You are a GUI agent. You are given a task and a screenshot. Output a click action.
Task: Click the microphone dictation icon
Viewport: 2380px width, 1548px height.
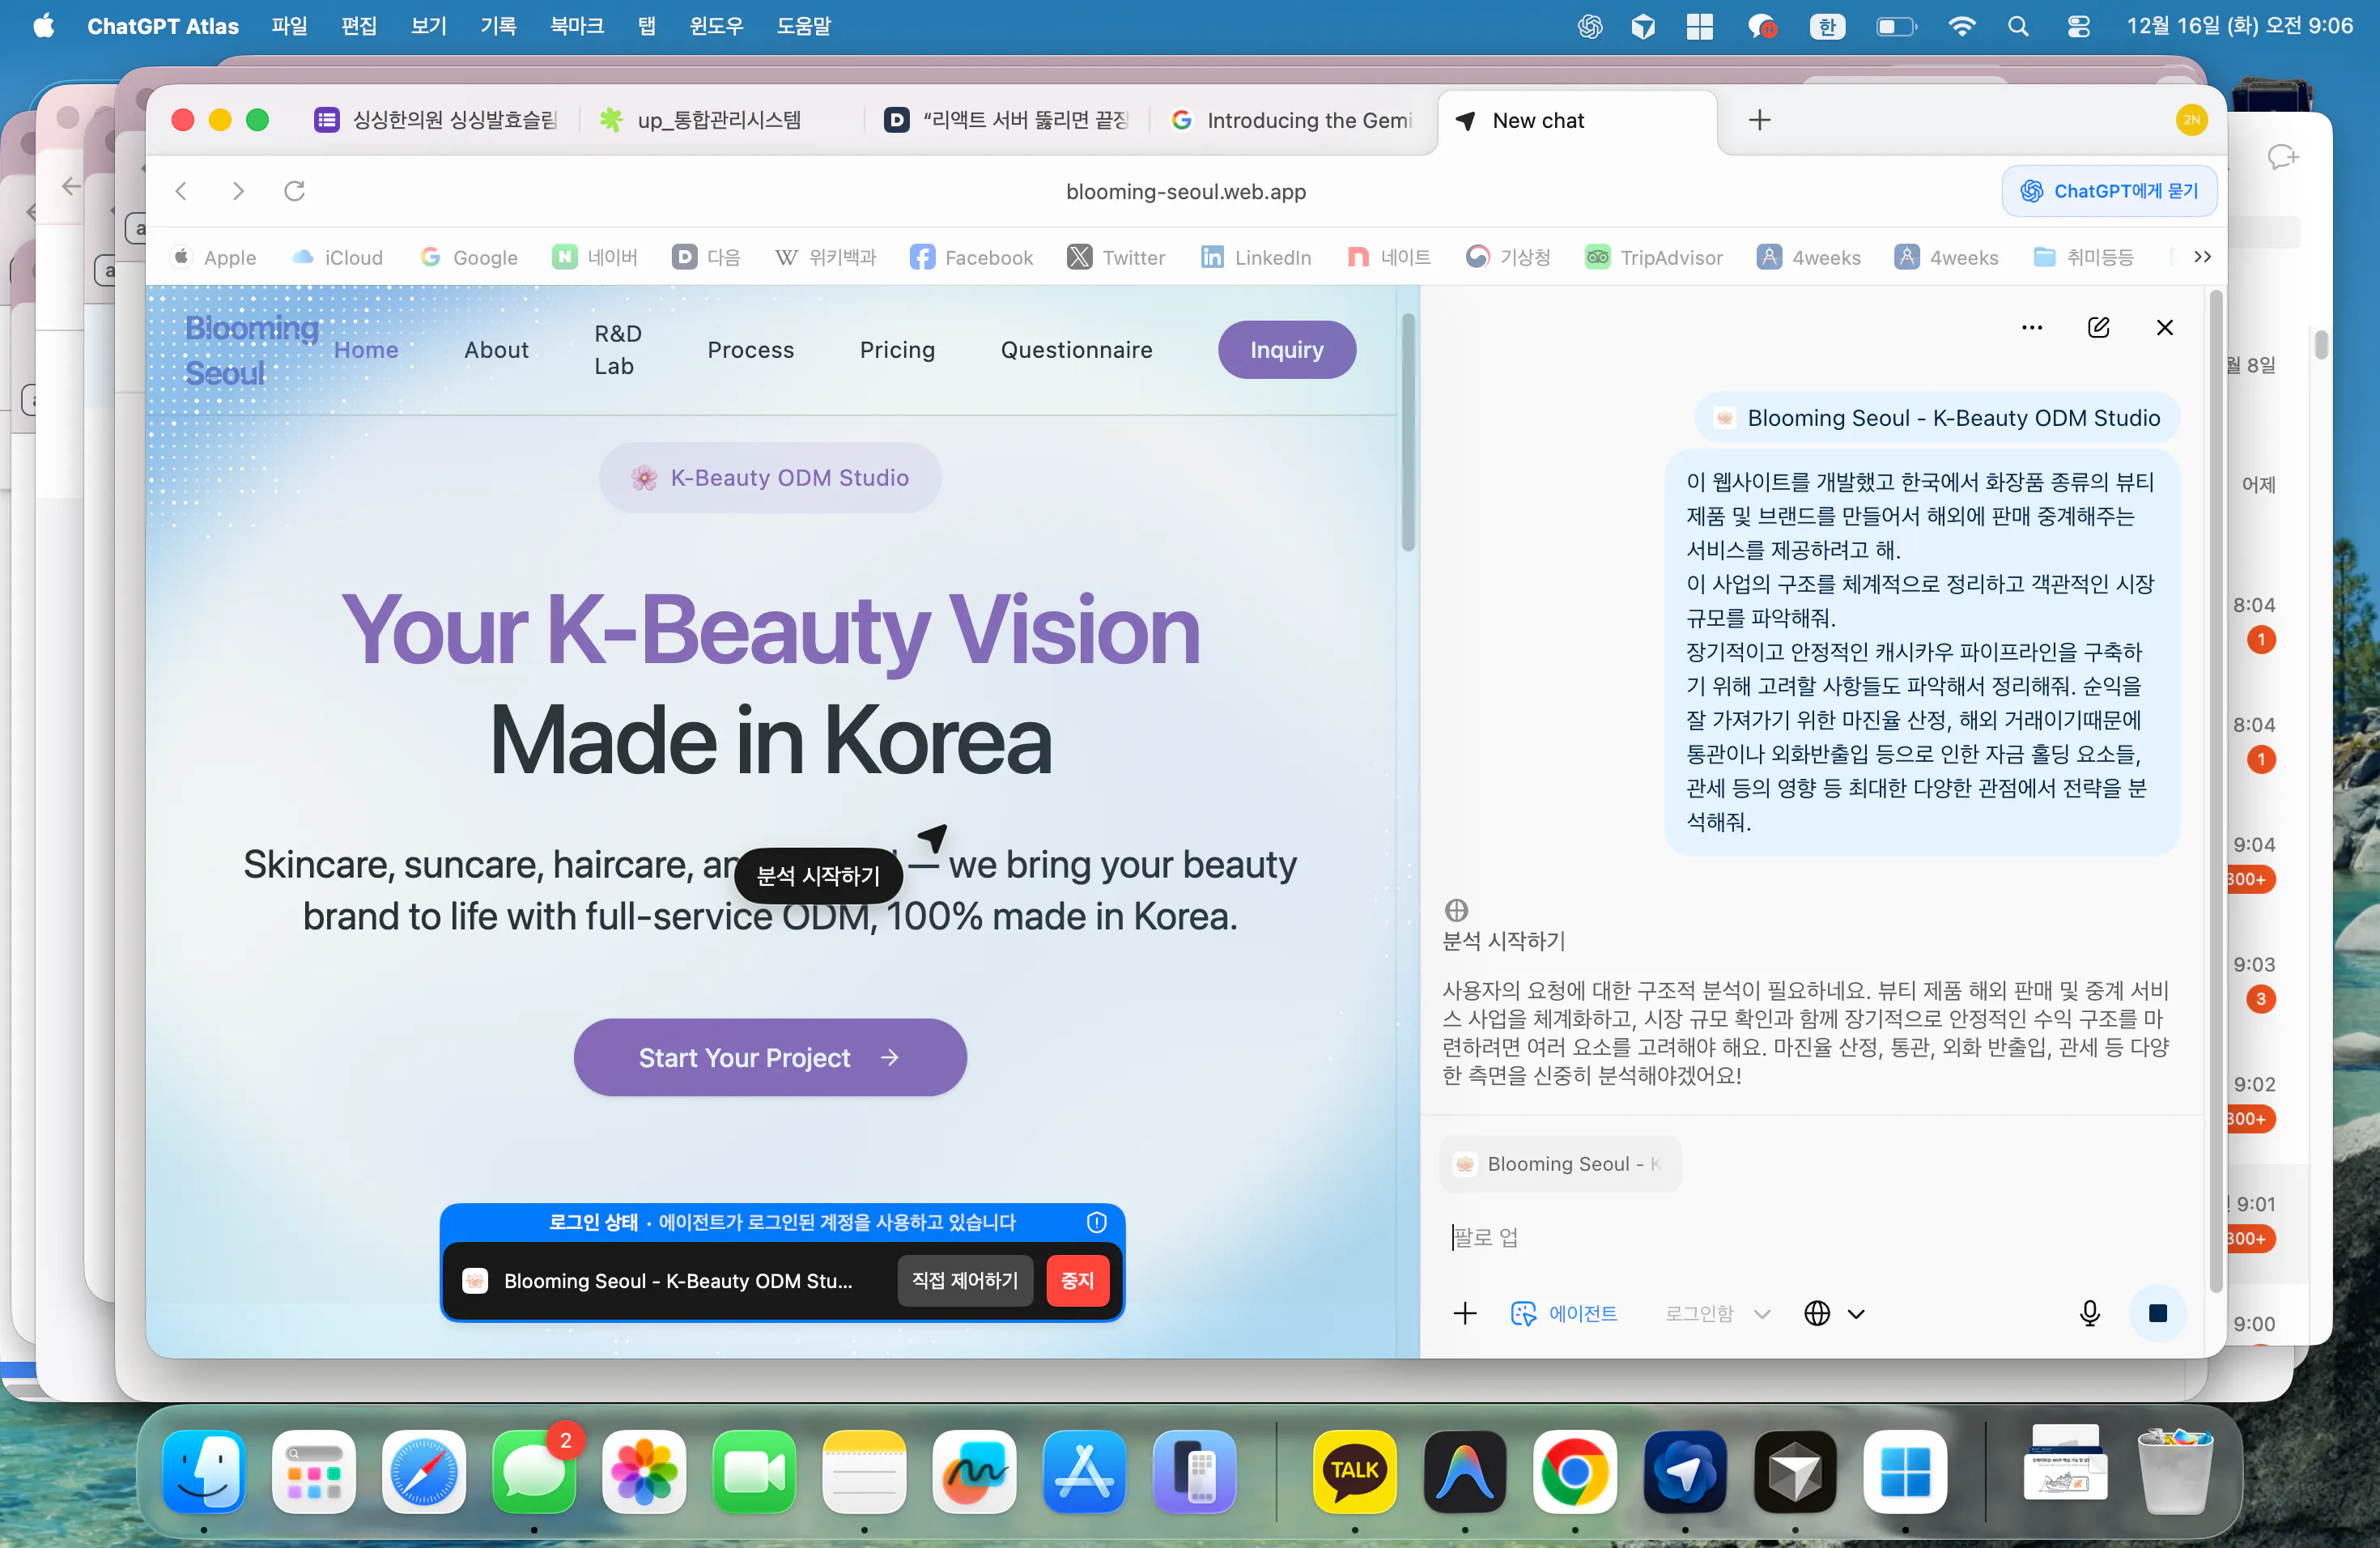(x=2089, y=1313)
